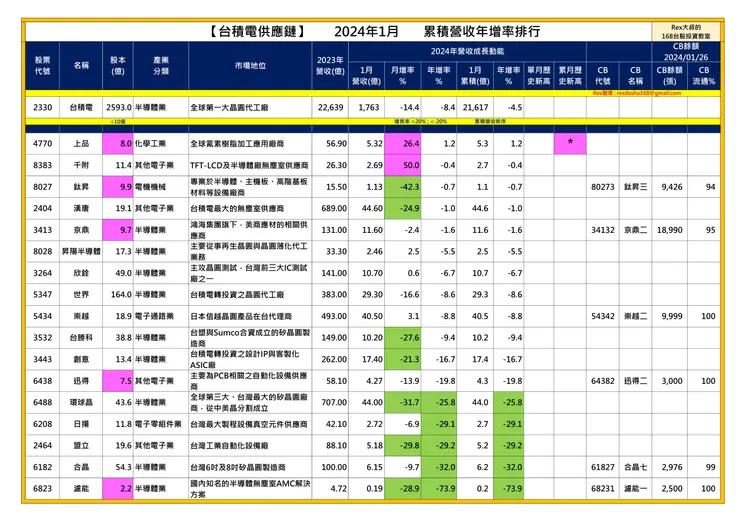This screenshot has width=740, height=523.
Task: Click the 1月累積(億) column header
Action: (475, 76)
